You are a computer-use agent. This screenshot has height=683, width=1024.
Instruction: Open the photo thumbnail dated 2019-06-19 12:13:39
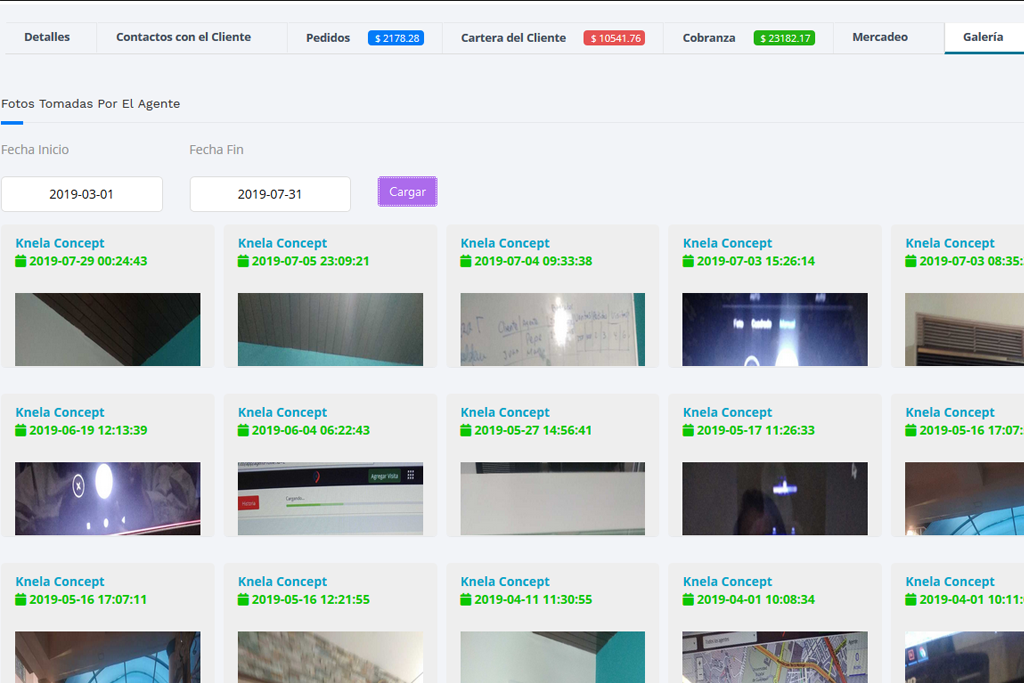(x=108, y=498)
